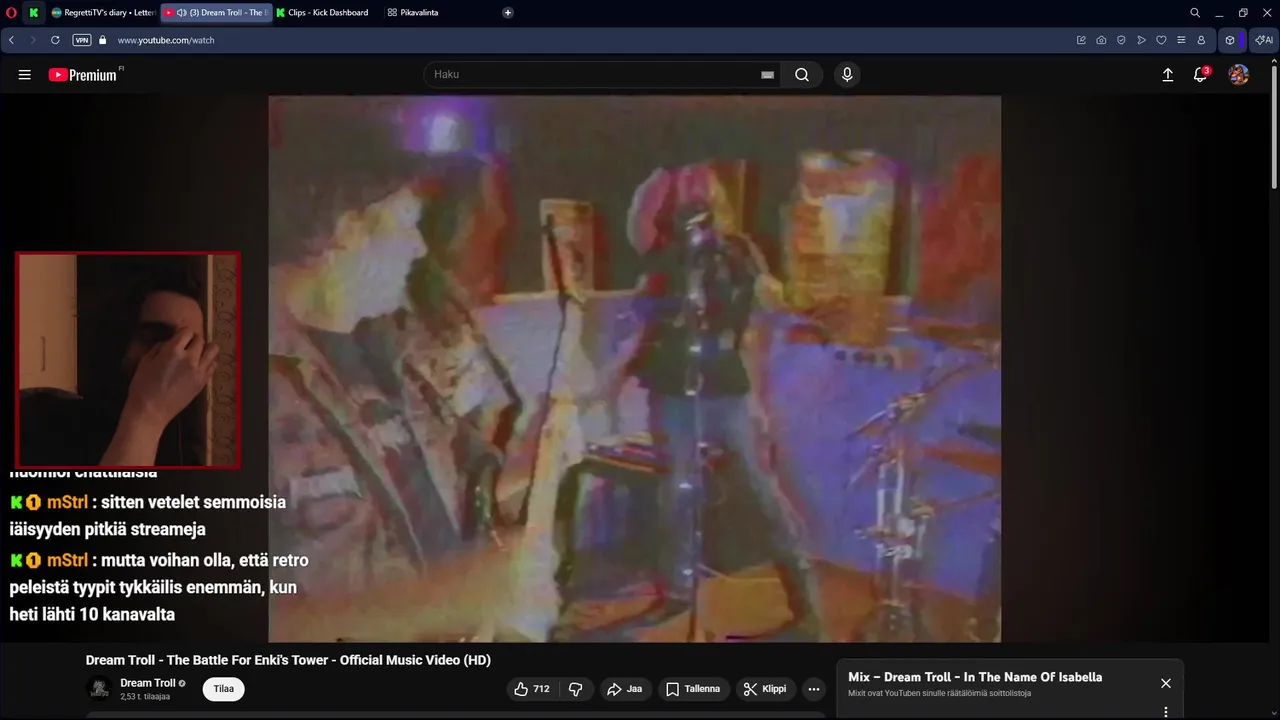Open the YouTube account avatar menu

[x=1239, y=75]
